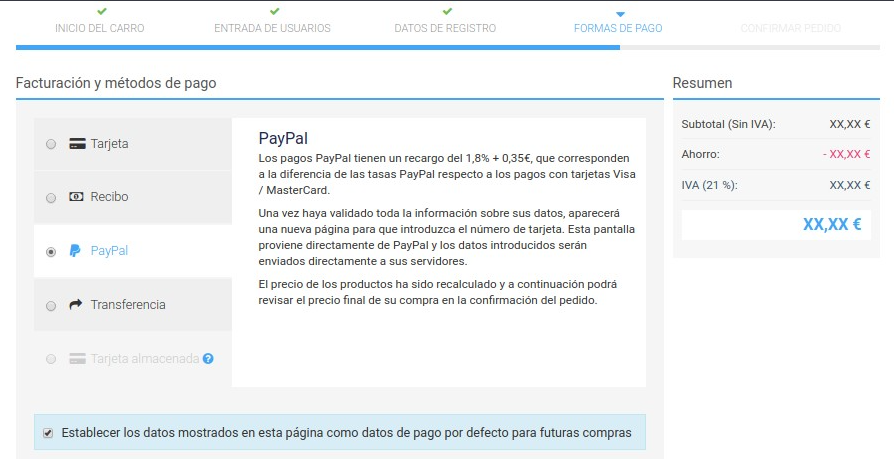Go to the Inicio del carro step

tap(100, 28)
